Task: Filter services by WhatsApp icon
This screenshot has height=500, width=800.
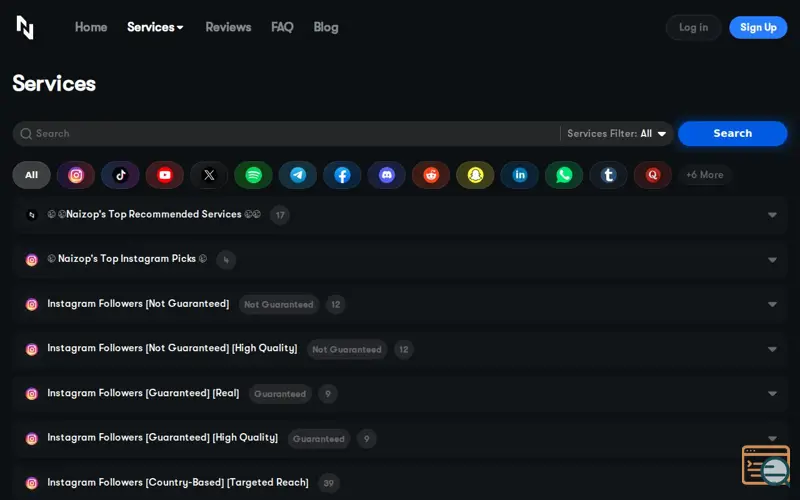Action: tap(564, 175)
